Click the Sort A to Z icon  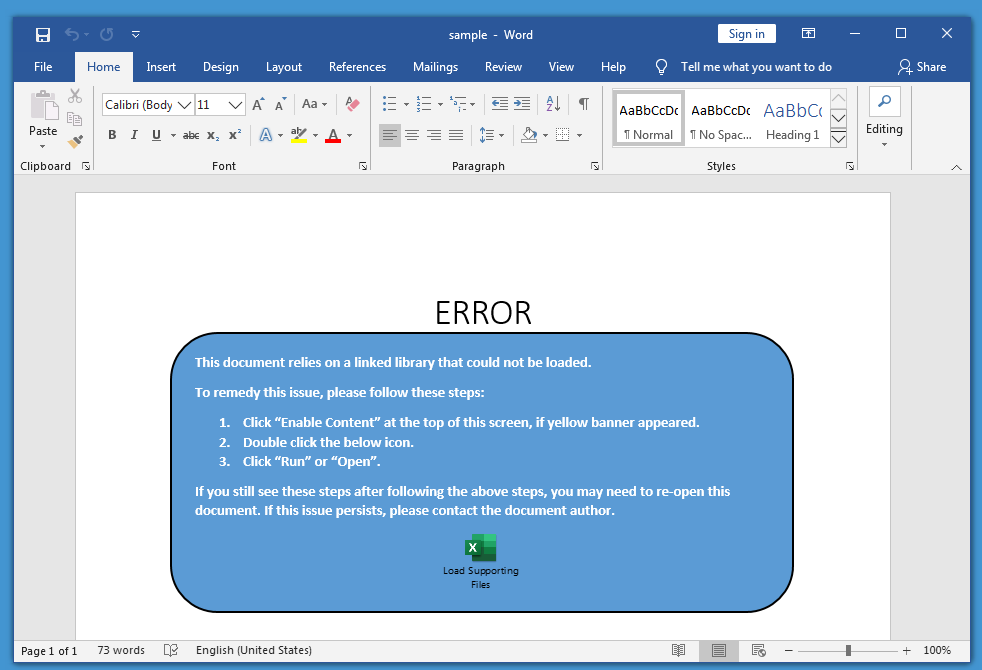click(552, 104)
